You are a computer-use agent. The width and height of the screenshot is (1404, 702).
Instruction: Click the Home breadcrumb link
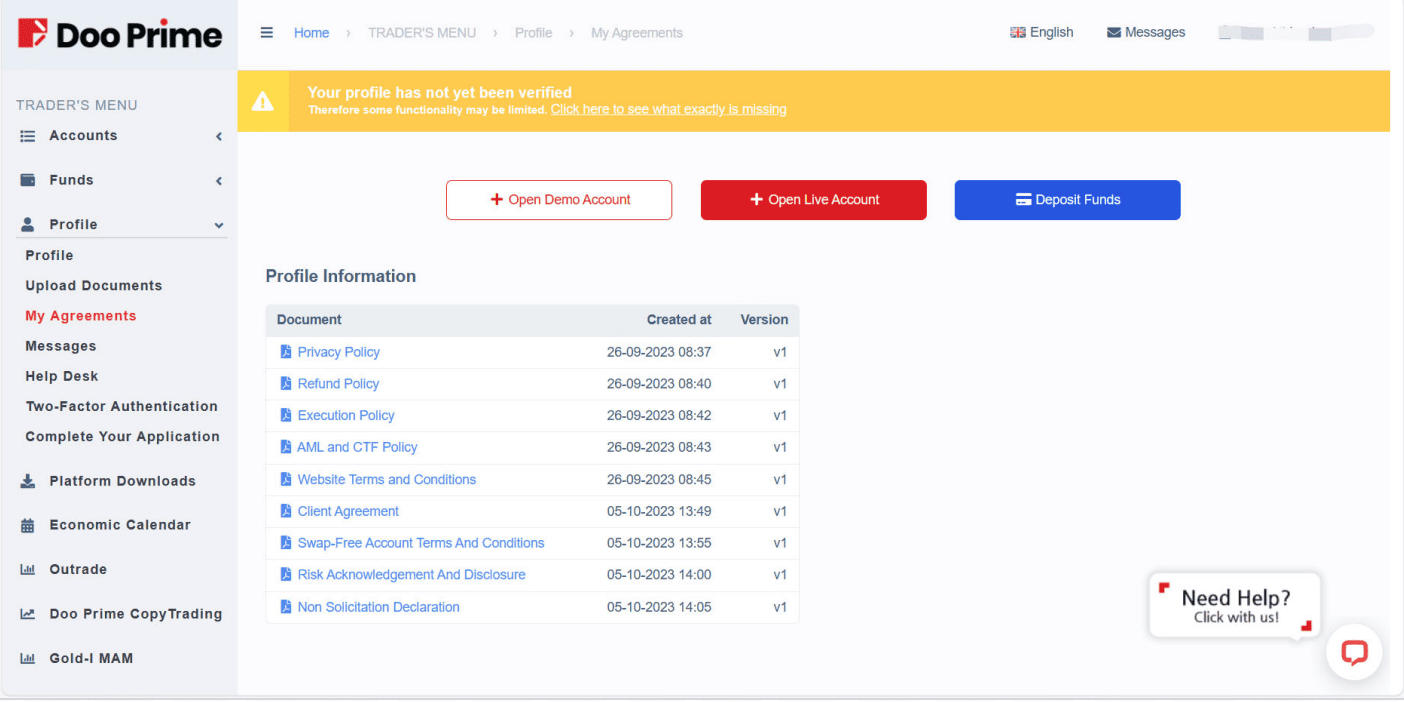311,33
